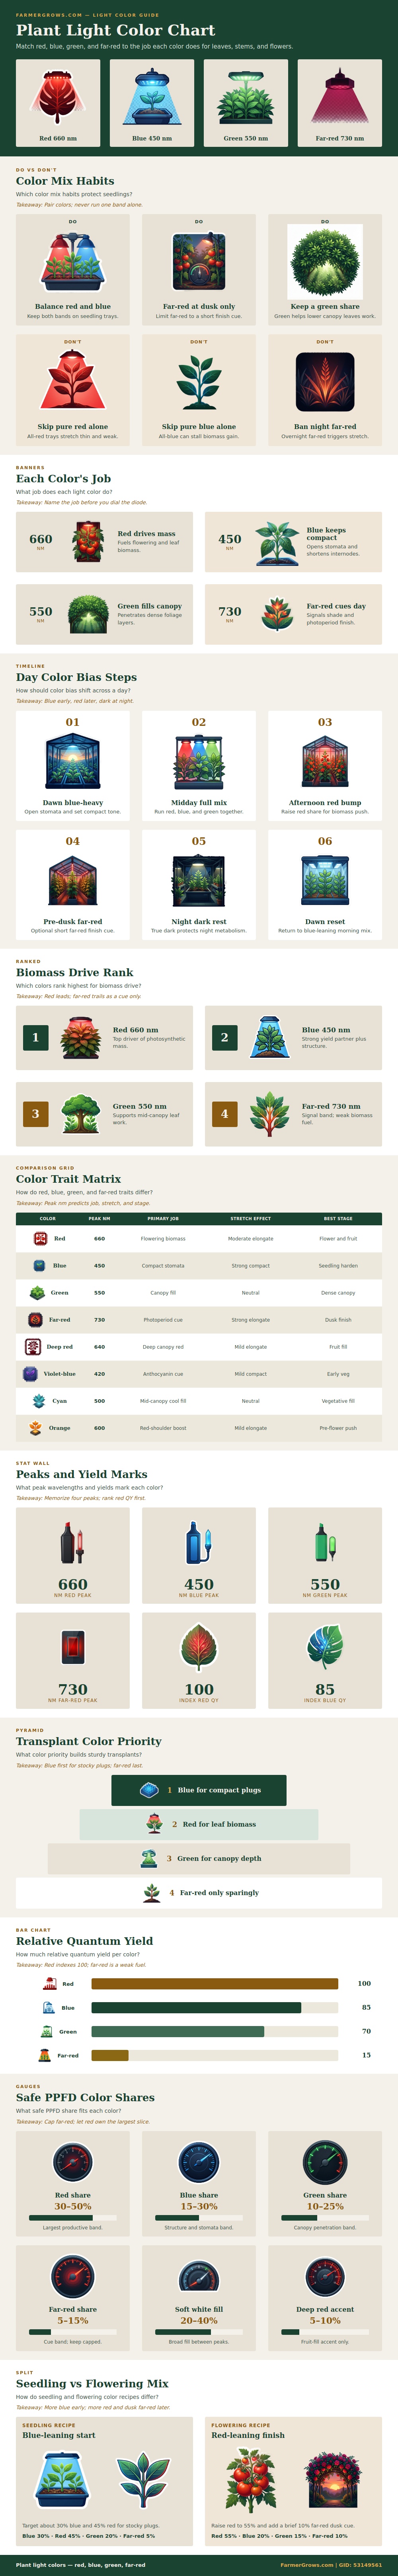Select the Balance red and blue icon

pyautogui.click(x=73, y=262)
